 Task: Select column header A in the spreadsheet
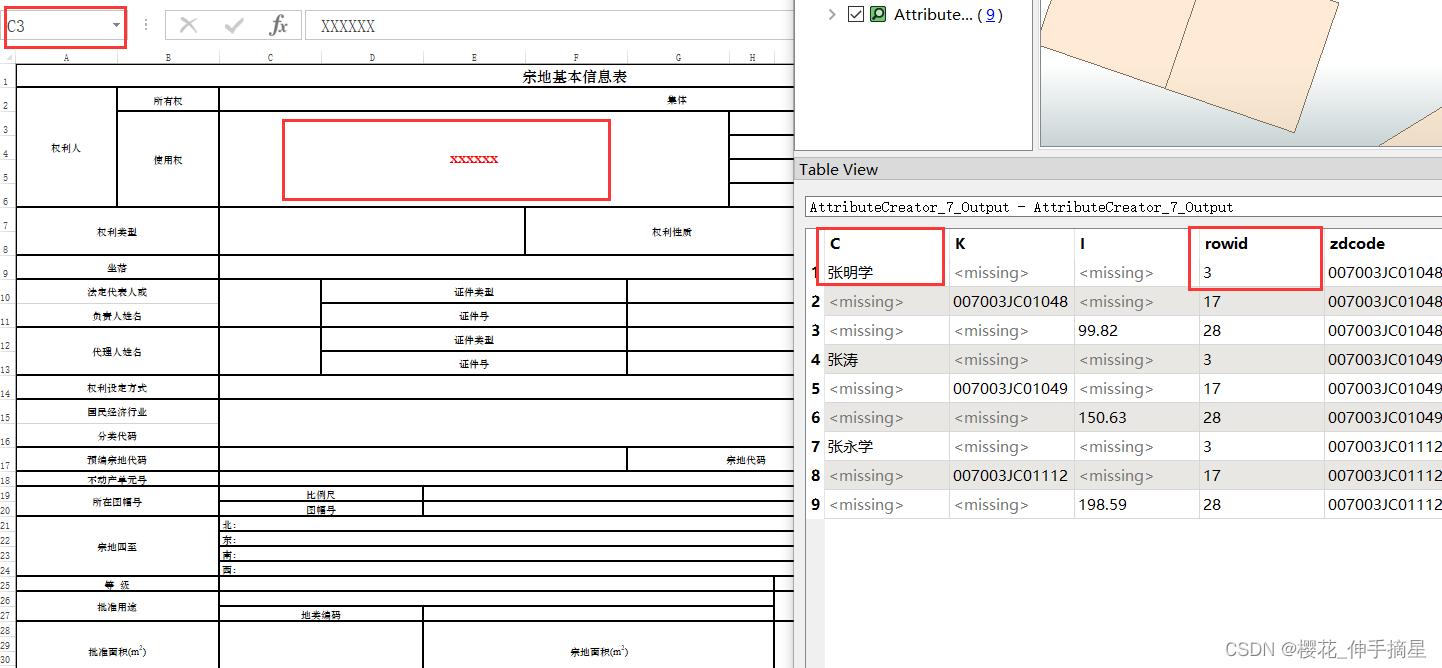point(66,57)
